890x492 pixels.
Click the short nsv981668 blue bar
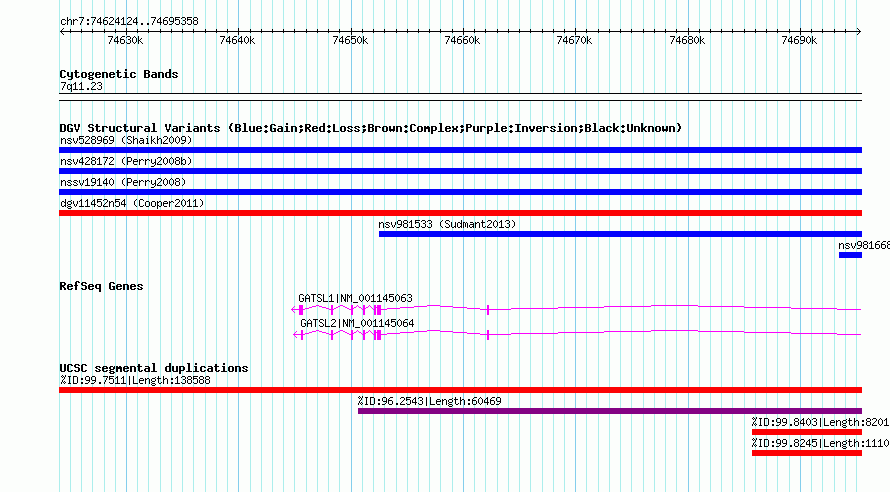pos(850,255)
